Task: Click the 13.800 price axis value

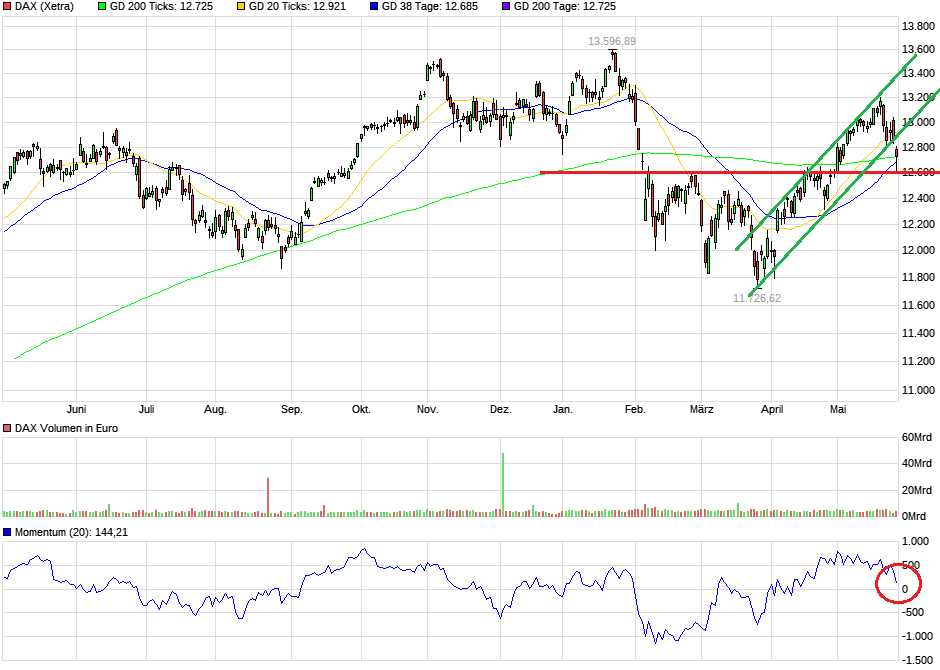Action: point(918,26)
